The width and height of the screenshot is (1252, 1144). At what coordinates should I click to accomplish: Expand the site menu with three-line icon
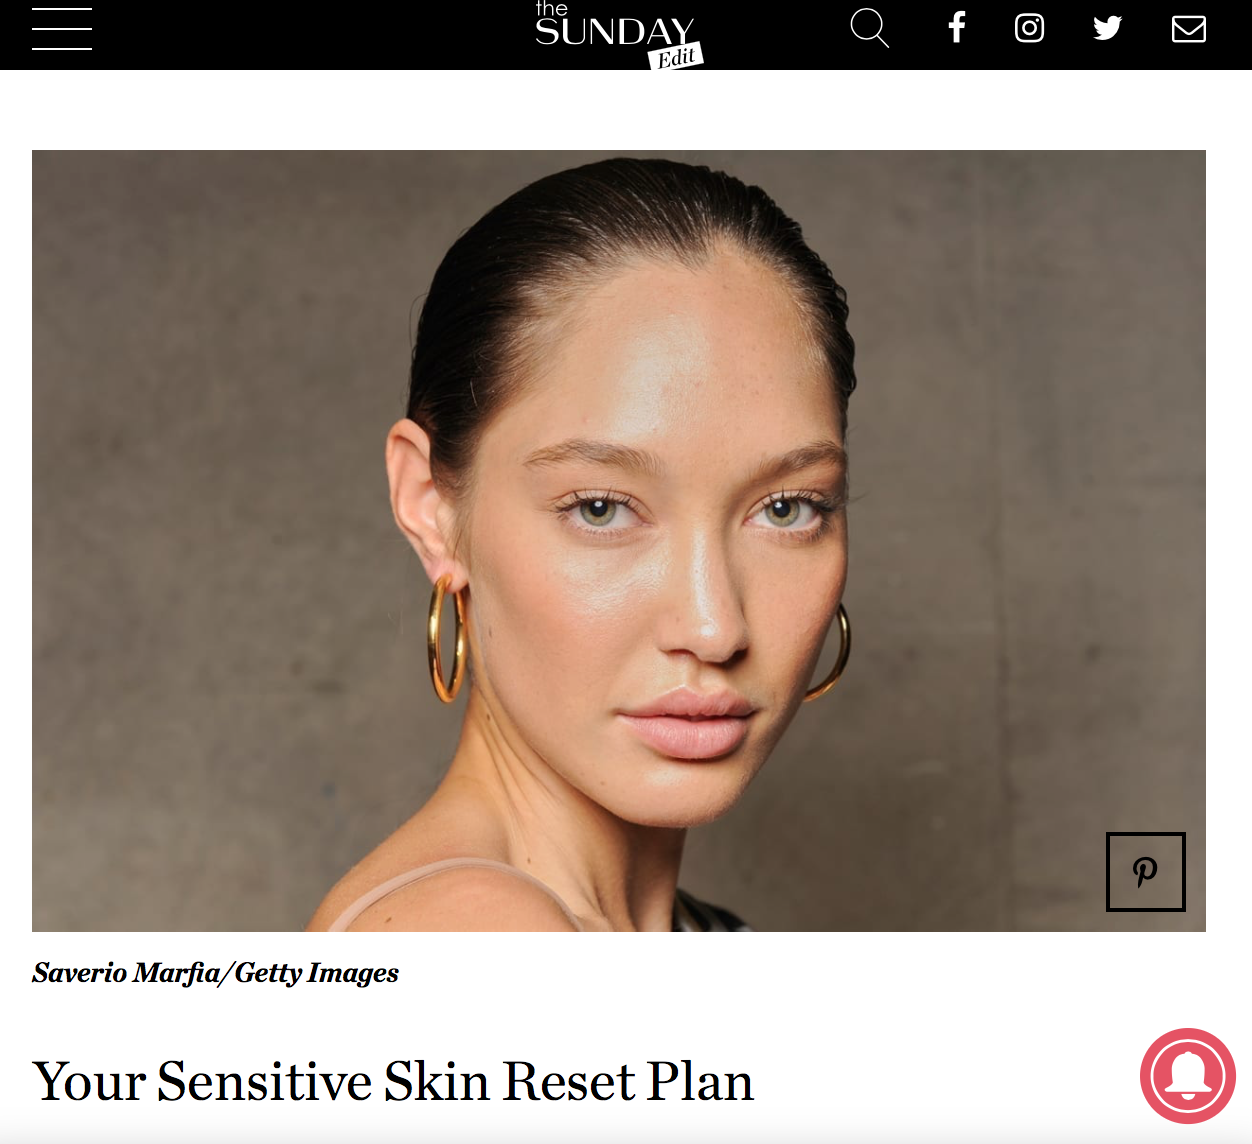pos(62,28)
